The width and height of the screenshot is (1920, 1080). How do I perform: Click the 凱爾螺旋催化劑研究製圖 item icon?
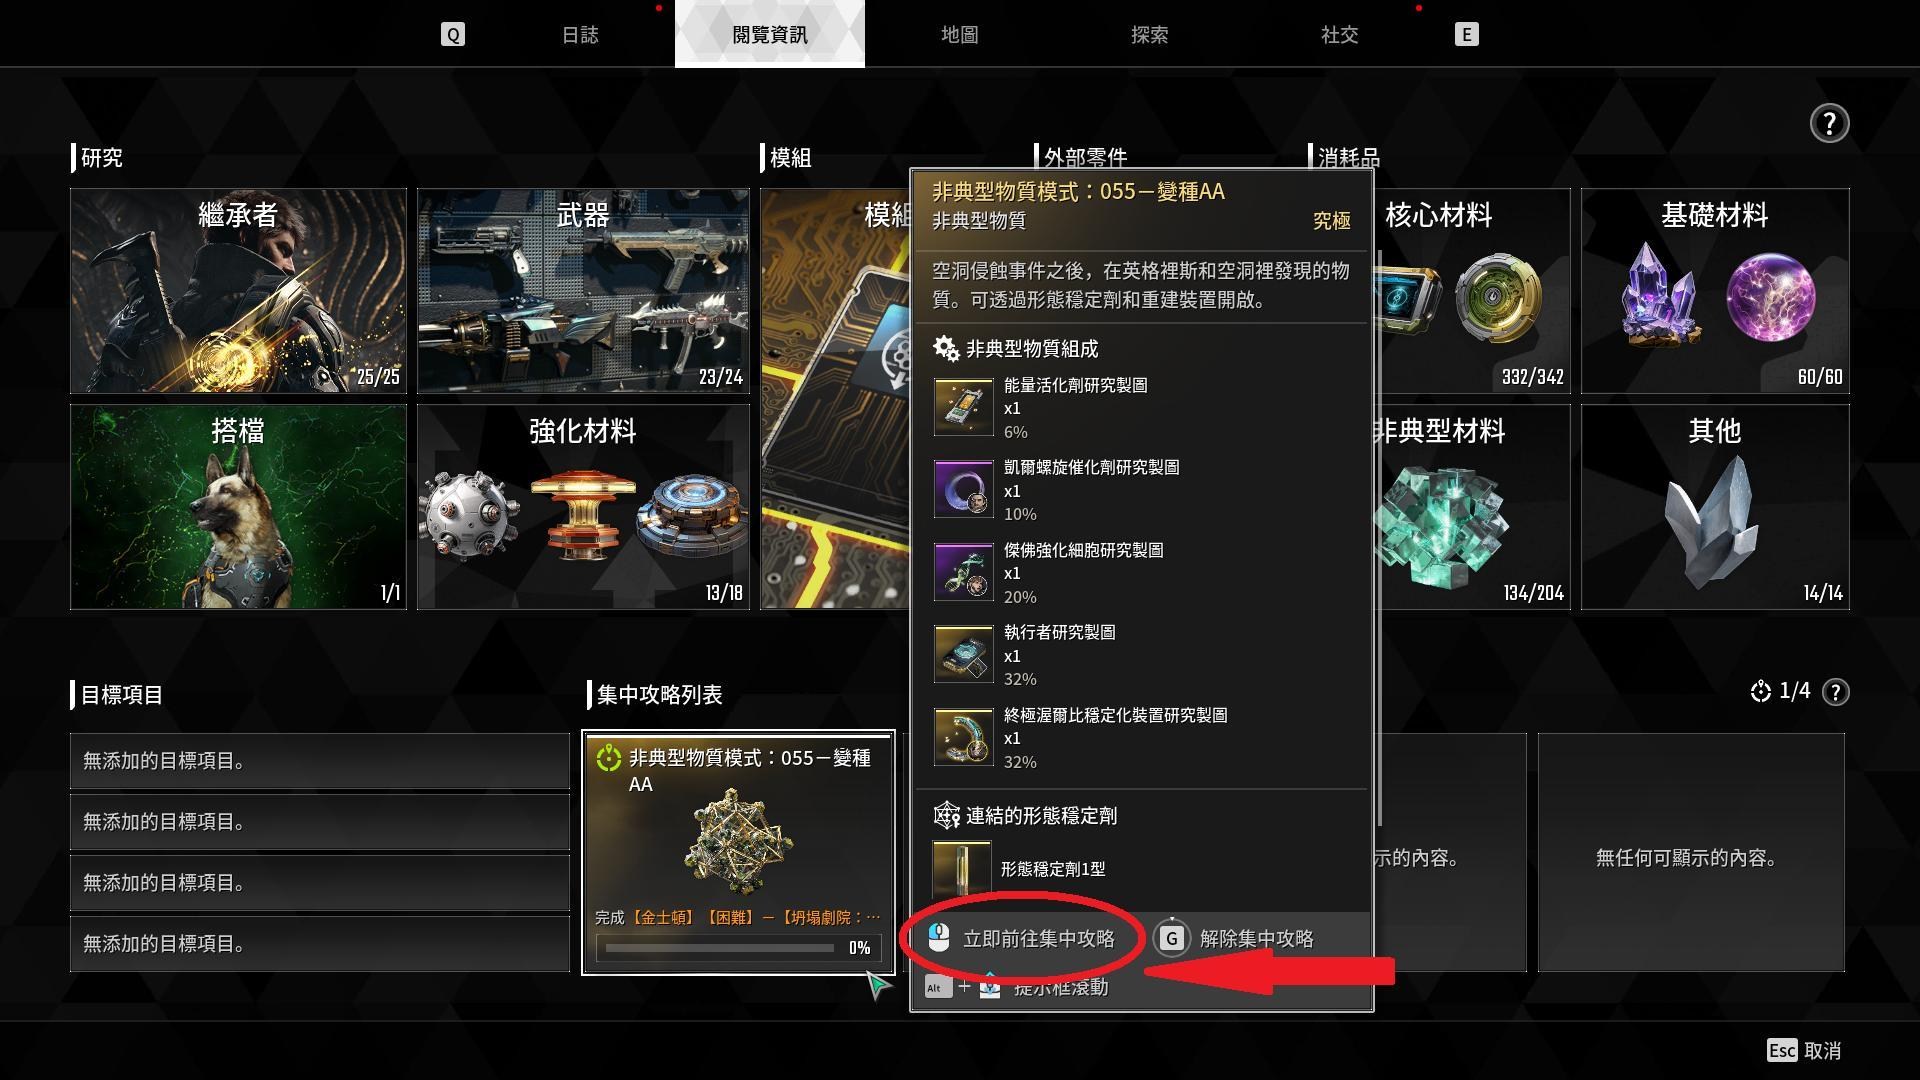coord(962,489)
